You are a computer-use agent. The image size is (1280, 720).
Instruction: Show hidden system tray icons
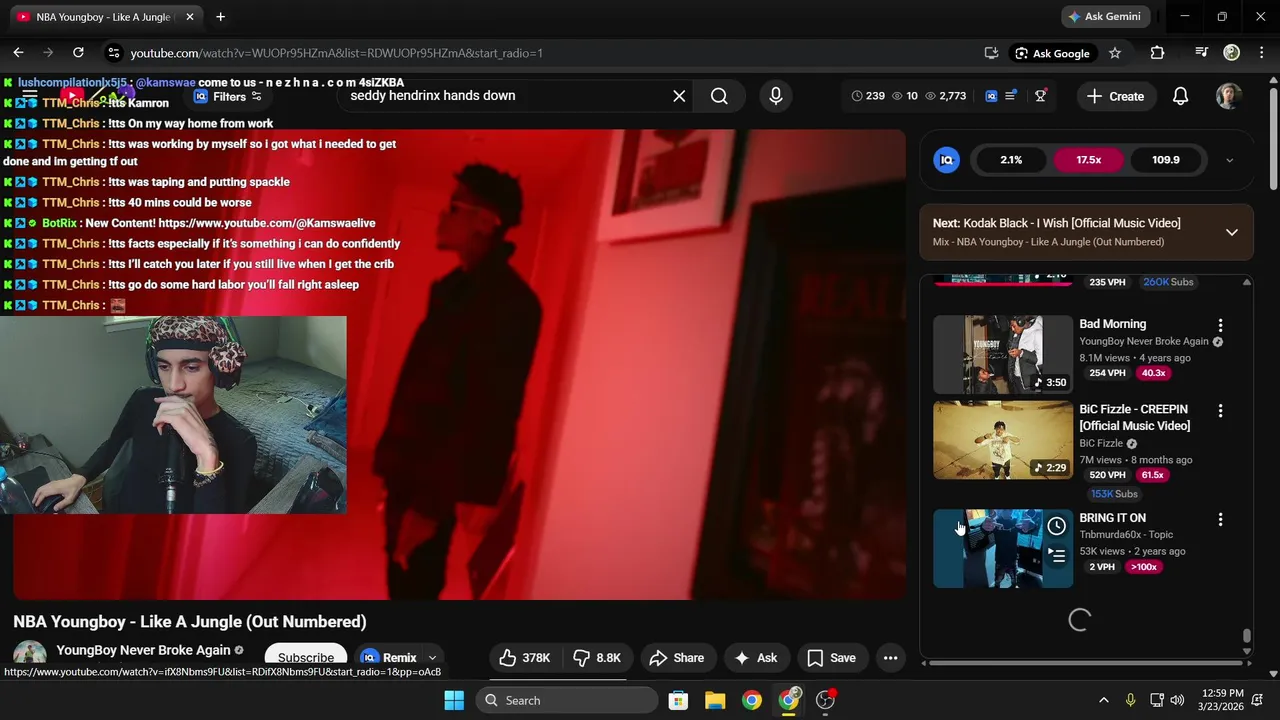pyautogui.click(x=1104, y=700)
